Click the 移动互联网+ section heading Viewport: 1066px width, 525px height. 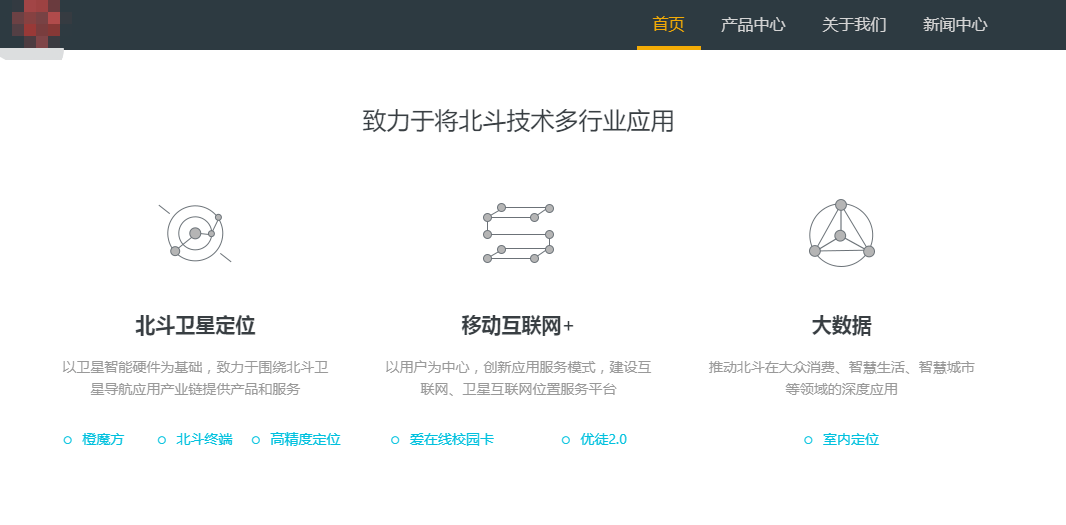pyautogui.click(x=518, y=326)
